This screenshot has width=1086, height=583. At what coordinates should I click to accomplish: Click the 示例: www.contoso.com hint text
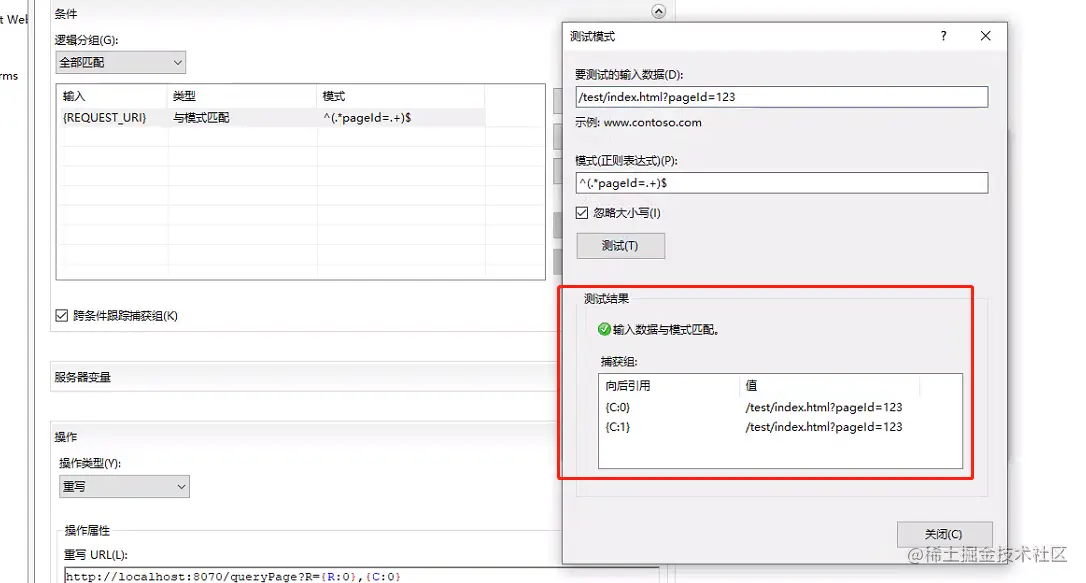pyautogui.click(x=638, y=123)
